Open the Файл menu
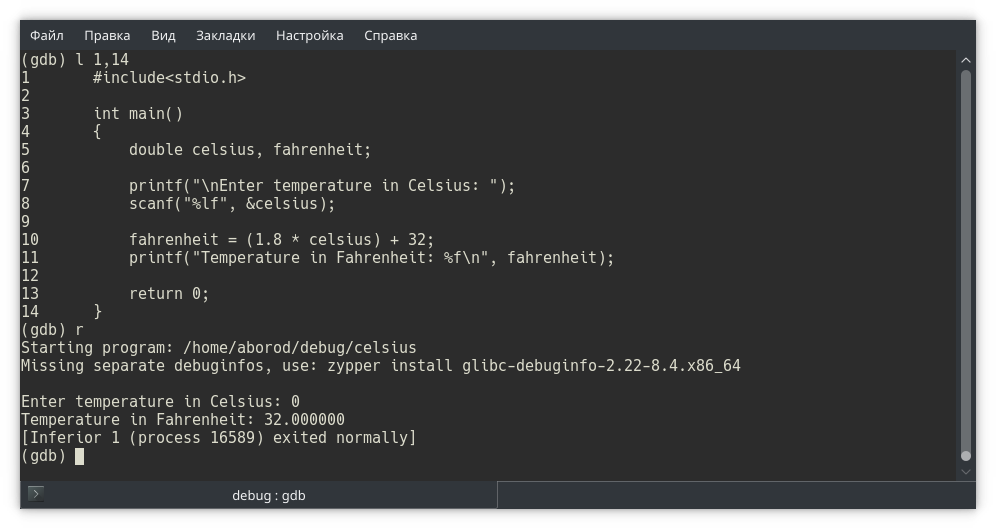The image size is (996, 529). tap(47, 35)
